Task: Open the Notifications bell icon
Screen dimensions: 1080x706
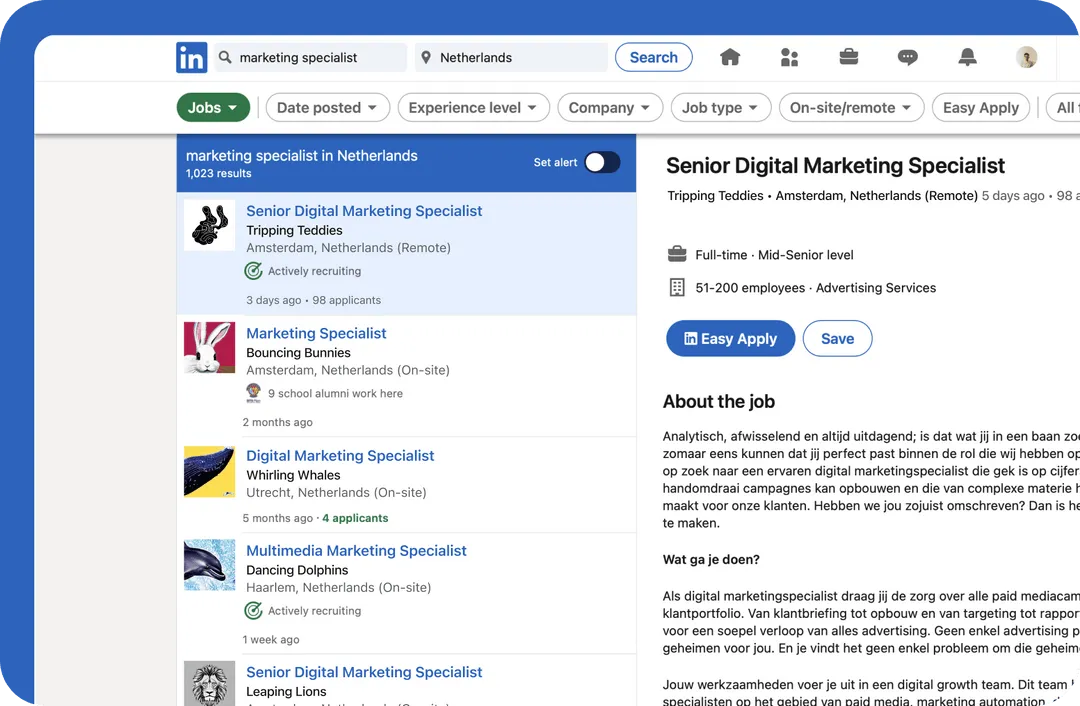Action: (x=967, y=57)
